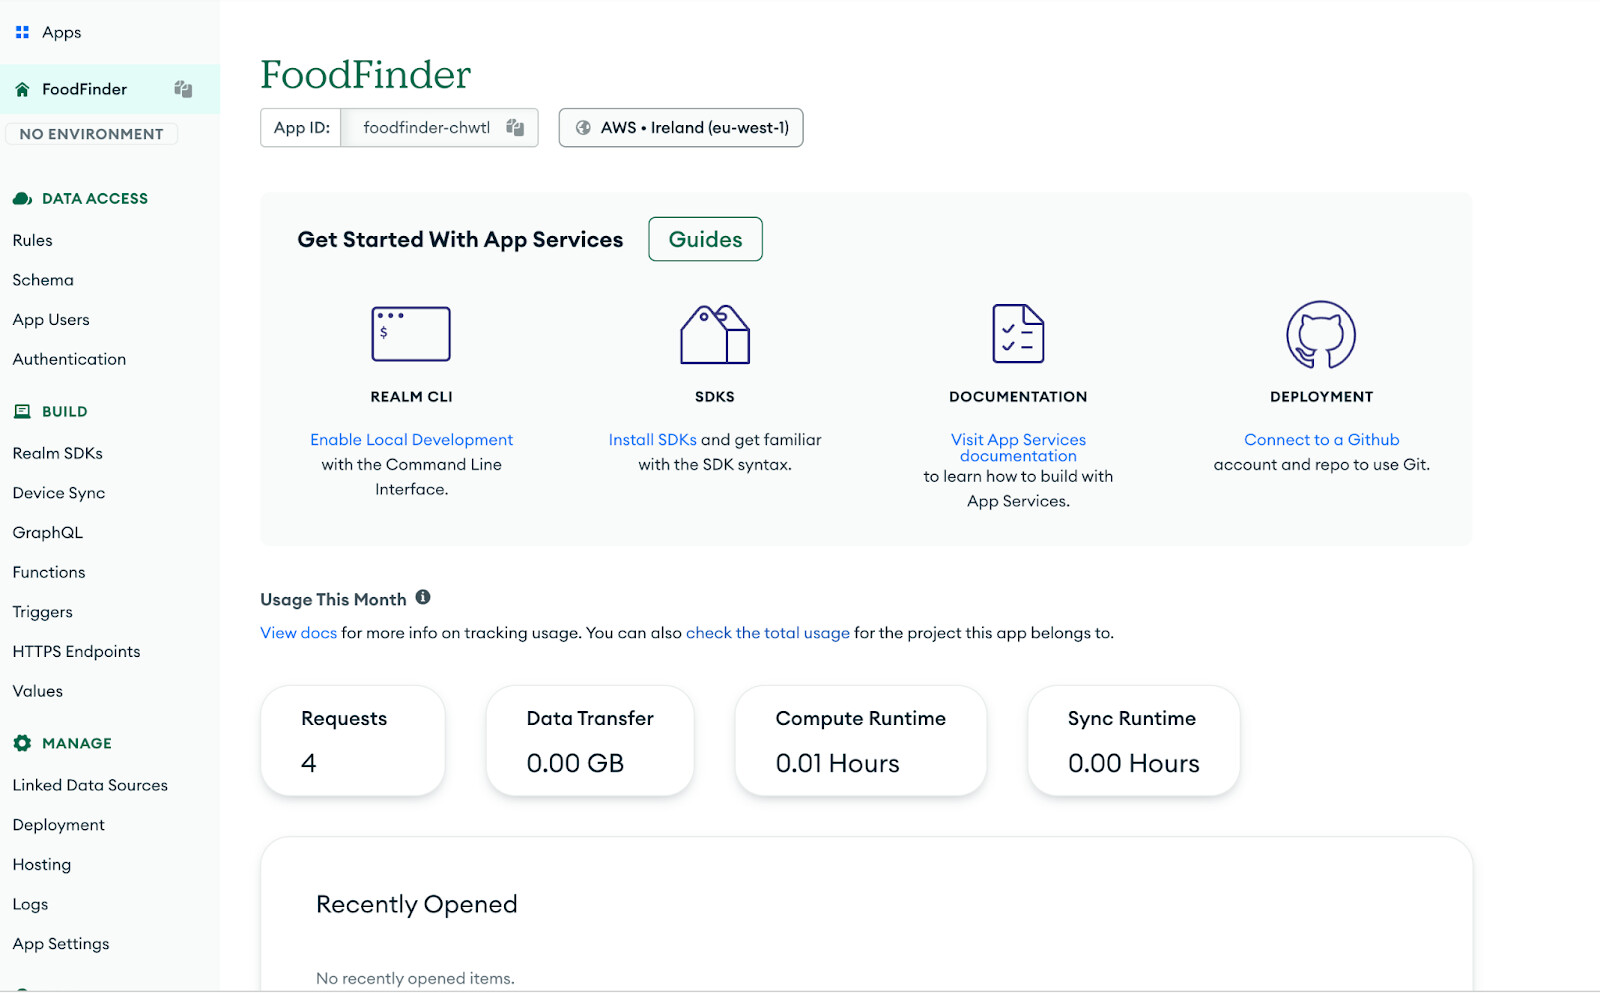Click the Realm CLI terminal icon
The width and height of the screenshot is (1600, 993).
coord(411,334)
